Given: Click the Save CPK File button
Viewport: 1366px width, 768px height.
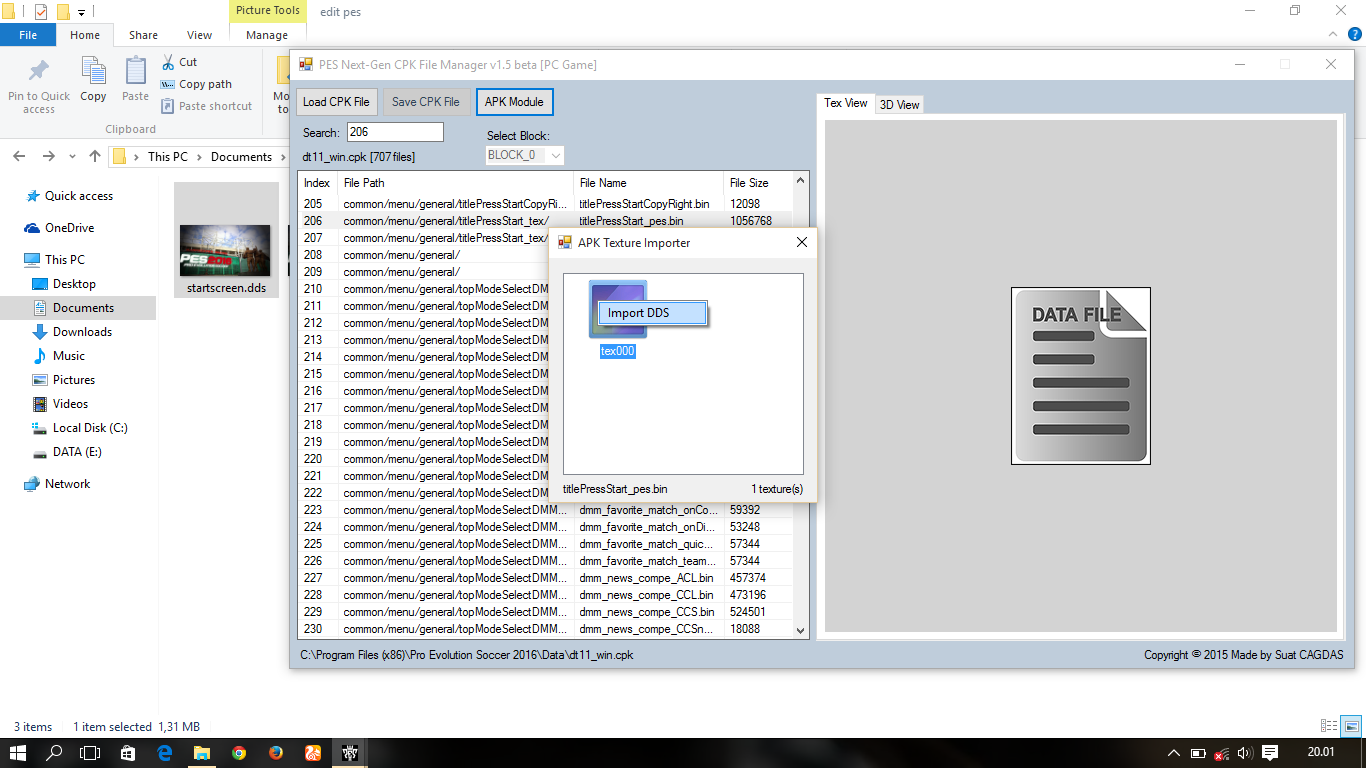Looking at the screenshot, I should tap(426, 102).
